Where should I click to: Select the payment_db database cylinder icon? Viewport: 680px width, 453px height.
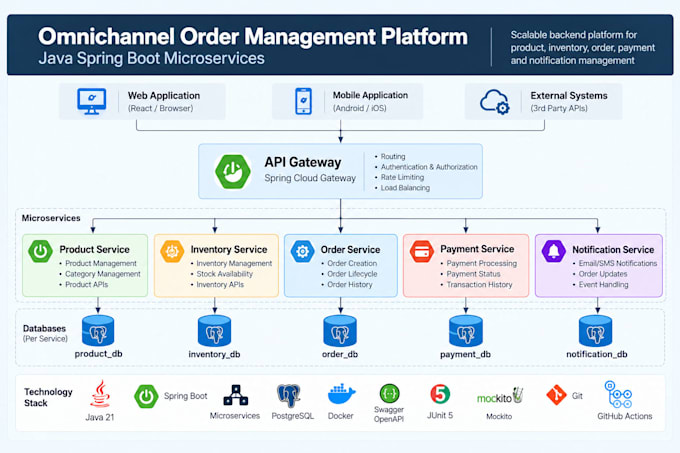(466, 331)
